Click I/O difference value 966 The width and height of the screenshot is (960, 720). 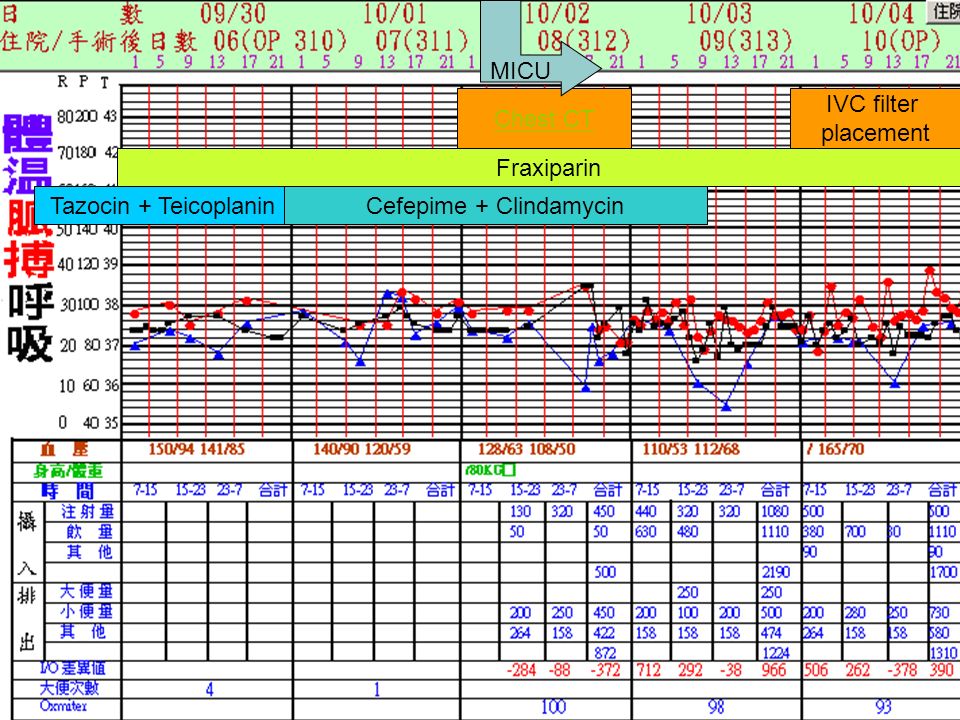773,670
